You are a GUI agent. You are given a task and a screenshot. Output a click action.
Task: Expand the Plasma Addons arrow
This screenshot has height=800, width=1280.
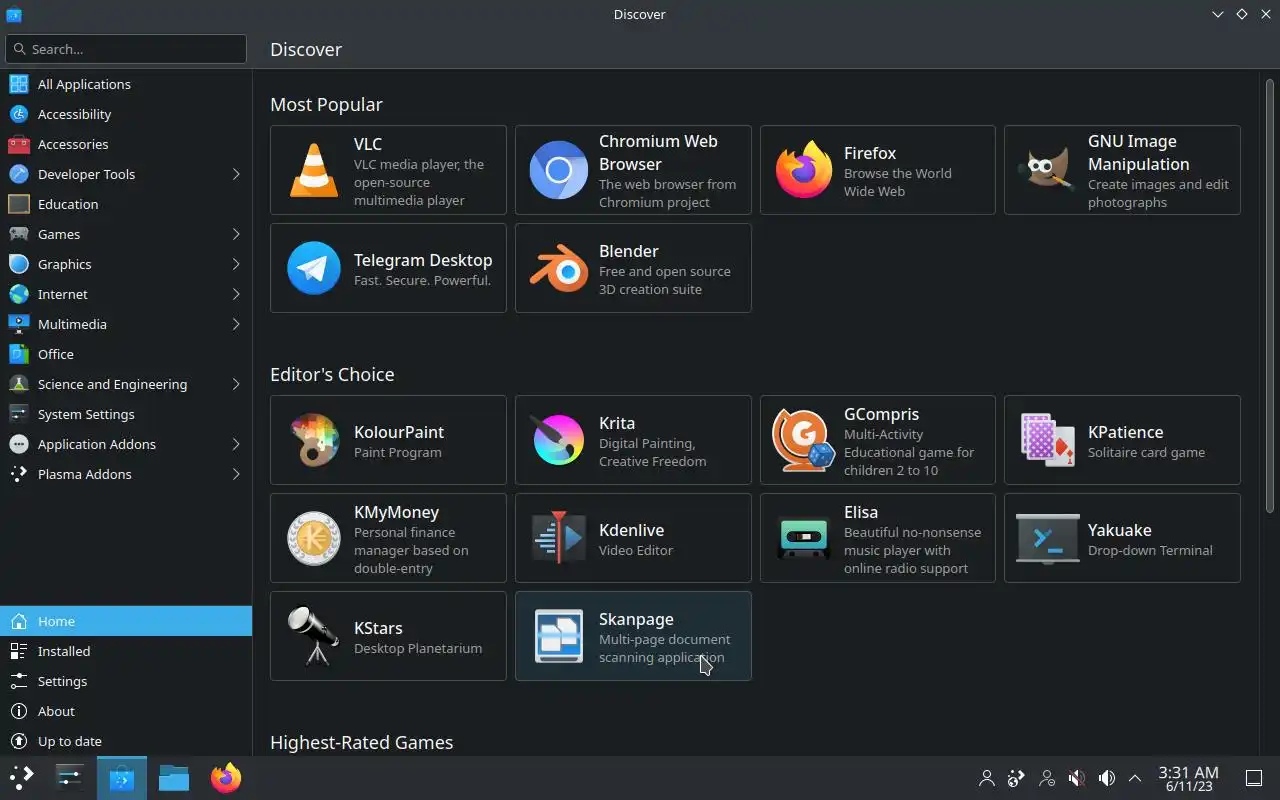click(236, 474)
